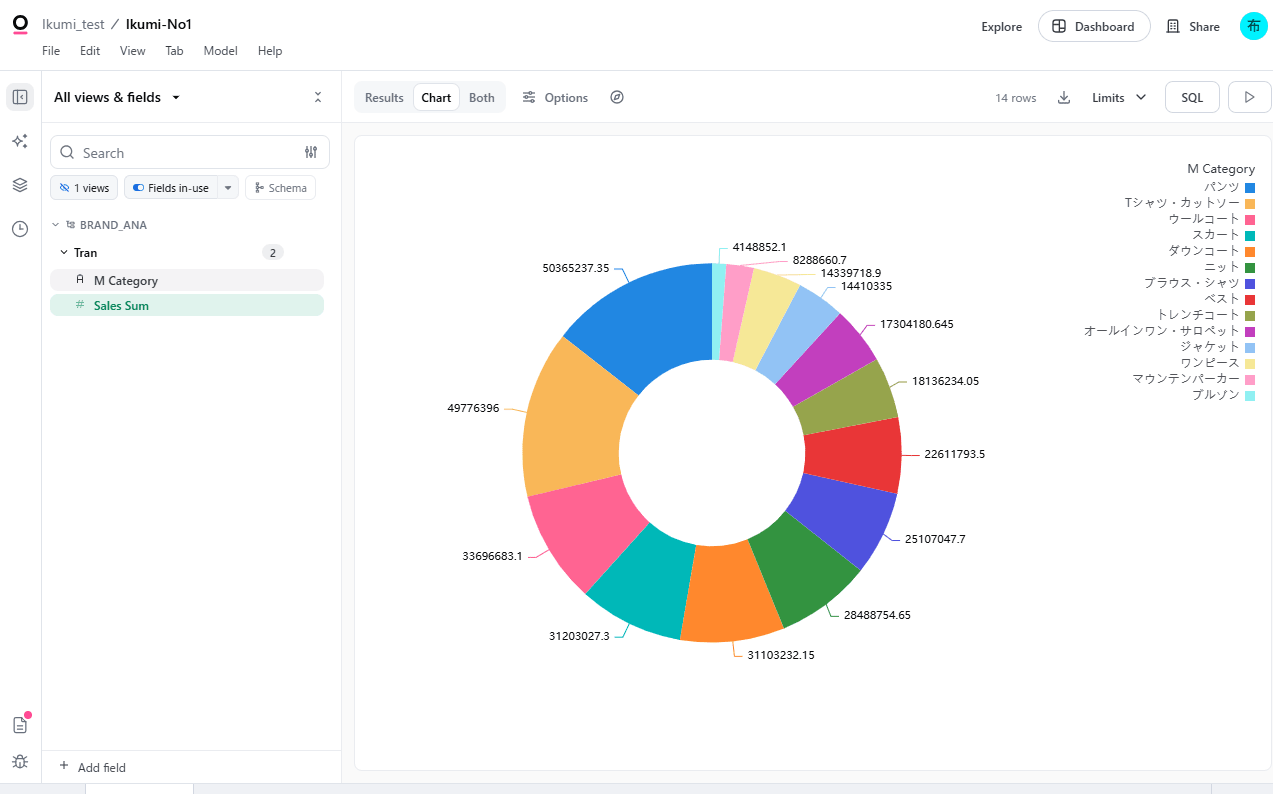Click the 14 rows count label
Viewport: 1273px width, 794px height.
pyautogui.click(x=1015, y=98)
